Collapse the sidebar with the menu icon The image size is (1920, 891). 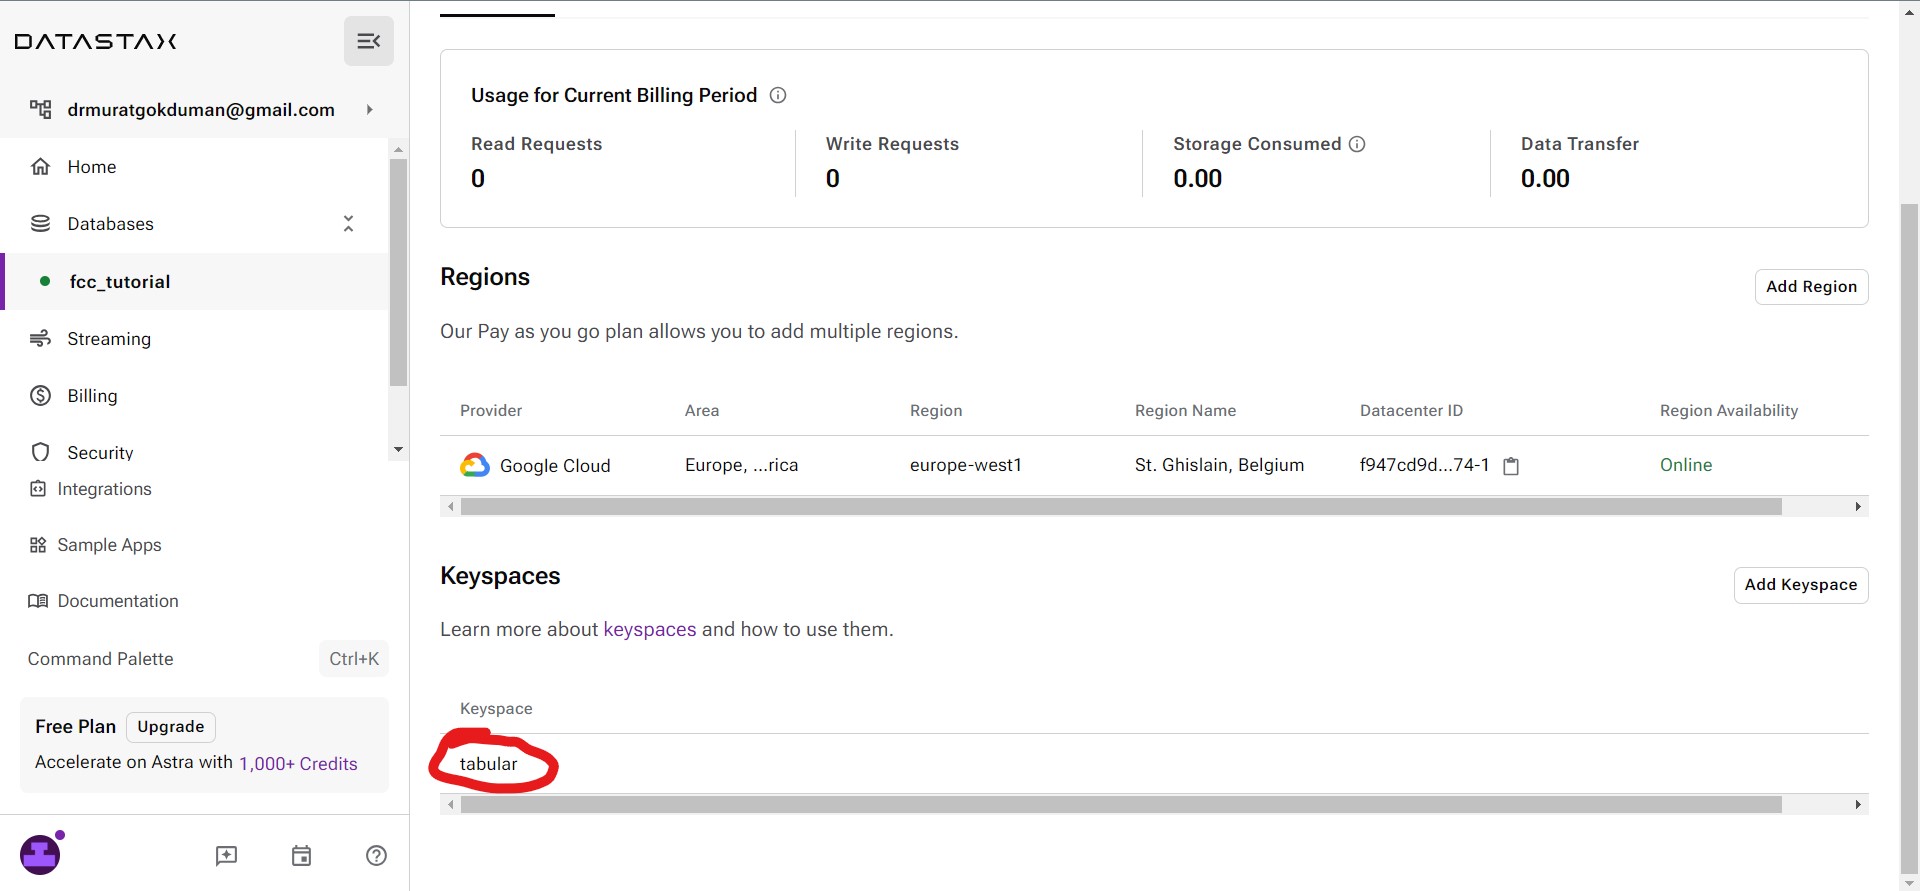click(368, 41)
